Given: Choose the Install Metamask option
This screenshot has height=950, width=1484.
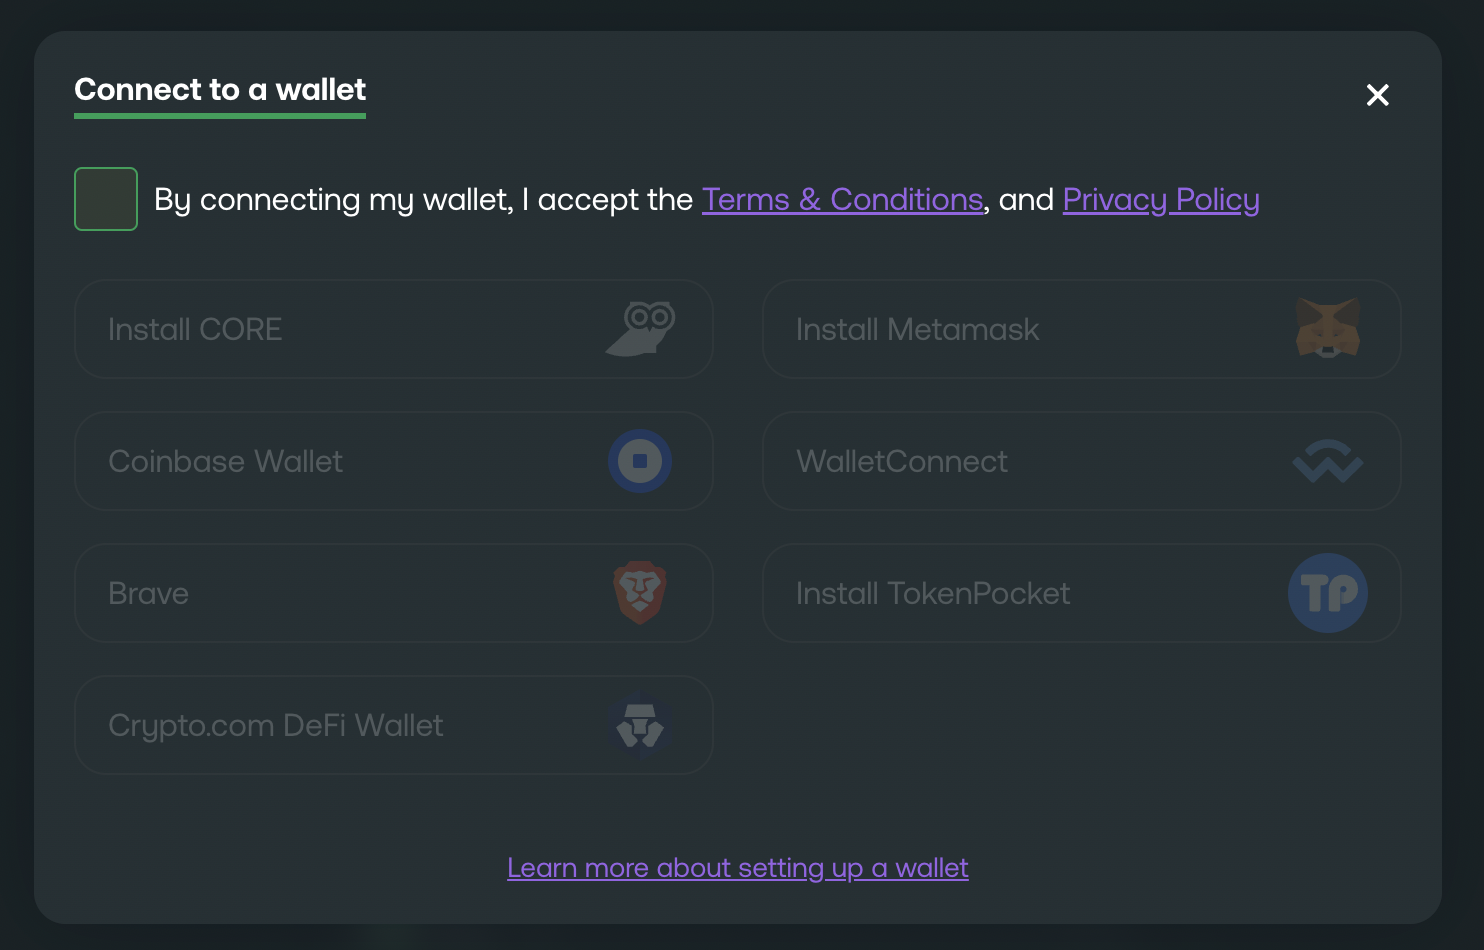Looking at the screenshot, I should [917, 330].
